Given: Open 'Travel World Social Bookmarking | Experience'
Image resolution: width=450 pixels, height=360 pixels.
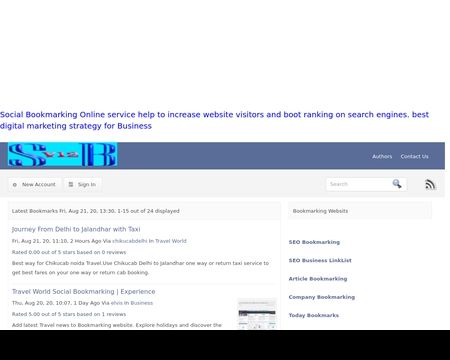Looking at the screenshot, I should point(84,292).
